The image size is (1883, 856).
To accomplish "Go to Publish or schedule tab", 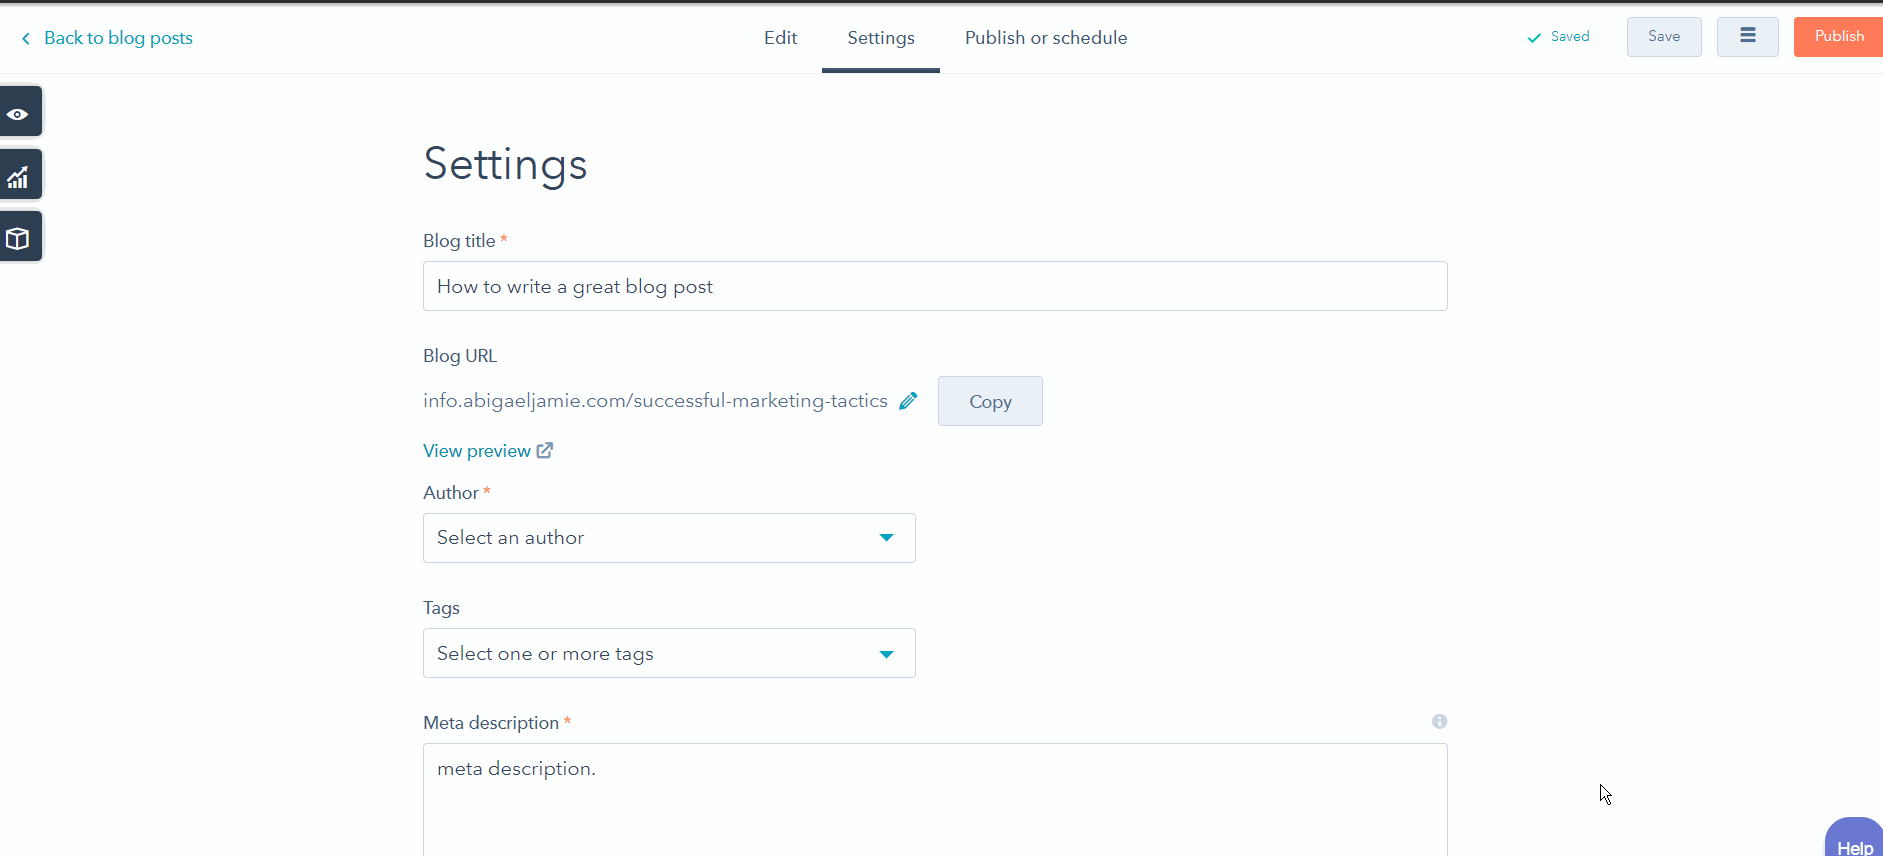I will tap(1046, 38).
